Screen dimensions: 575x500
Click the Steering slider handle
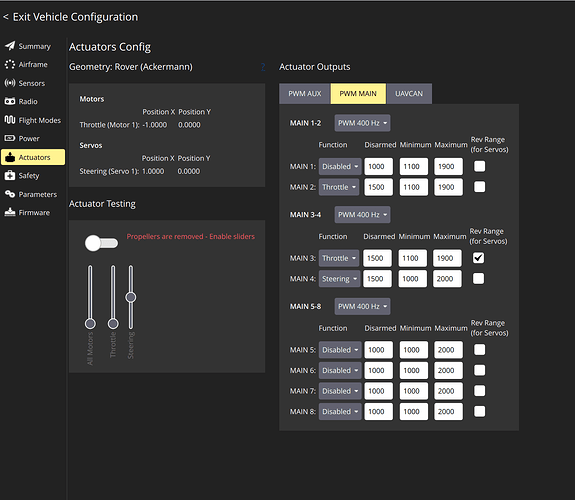coord(131,297)
